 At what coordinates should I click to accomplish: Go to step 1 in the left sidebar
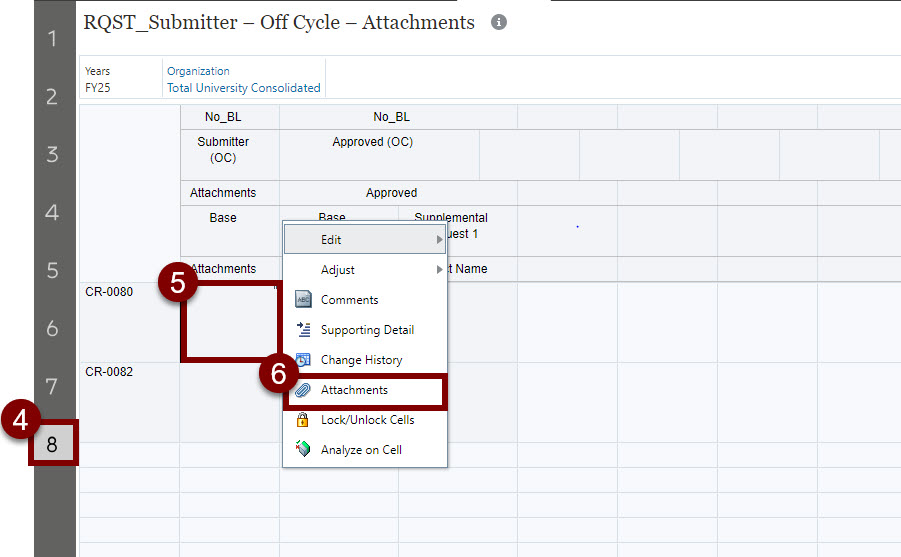click(52, 39)
